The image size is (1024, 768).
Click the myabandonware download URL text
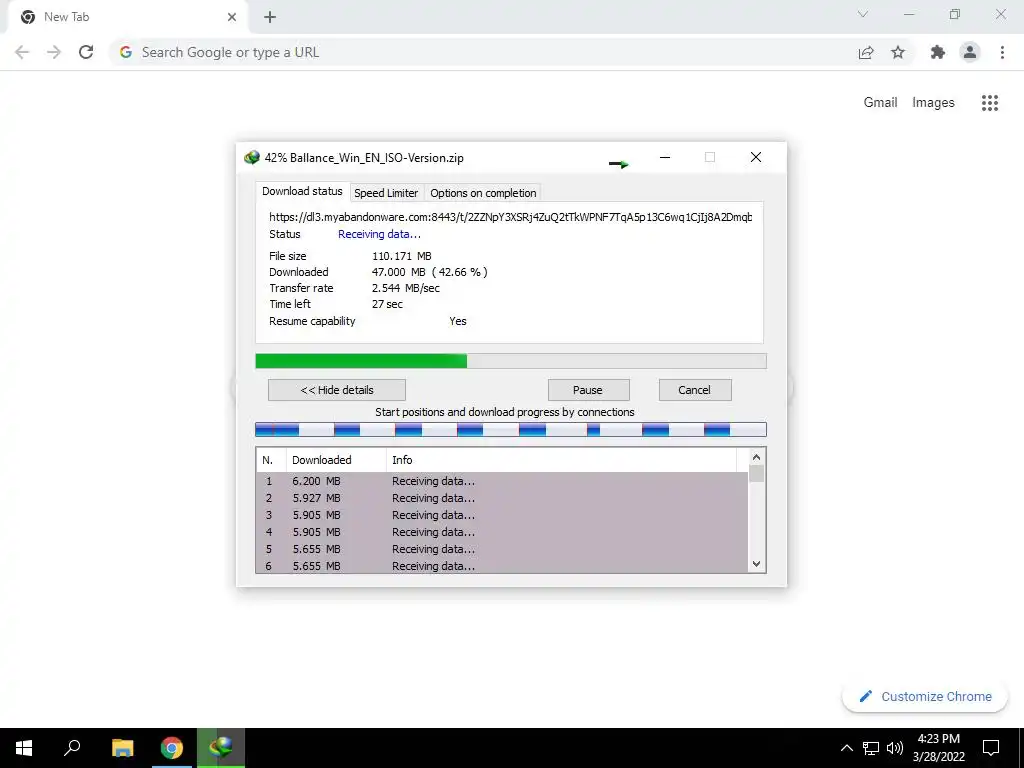tap(511, 217)
